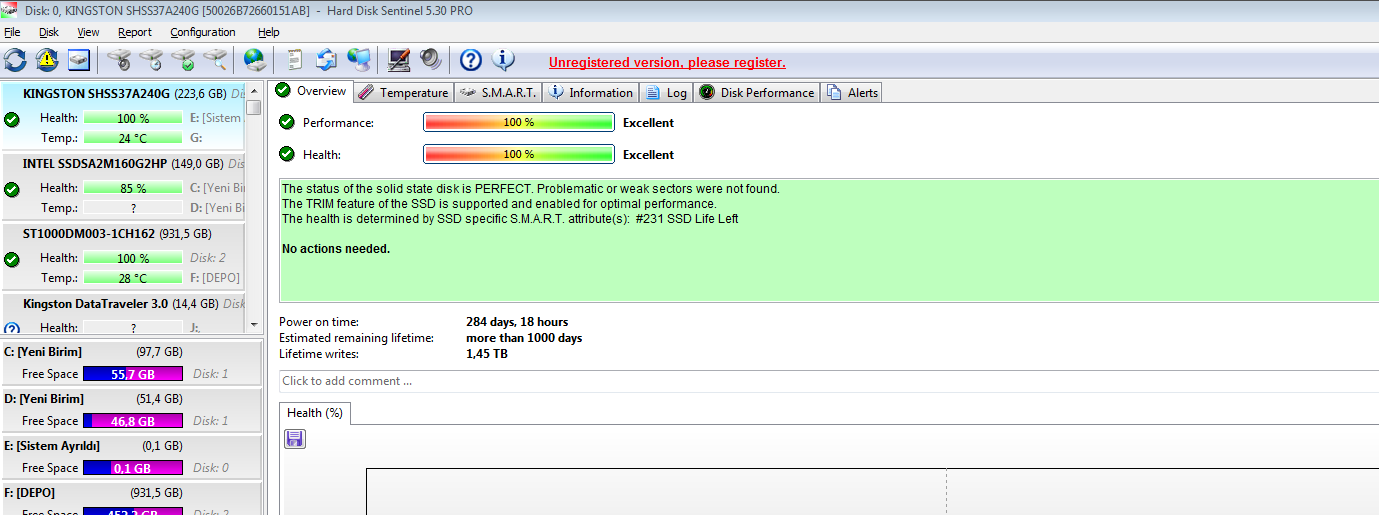The width and height of the screenshot is (1379, 515).
Task: Open the Configuration menu
Action: (x=203, y=32)
